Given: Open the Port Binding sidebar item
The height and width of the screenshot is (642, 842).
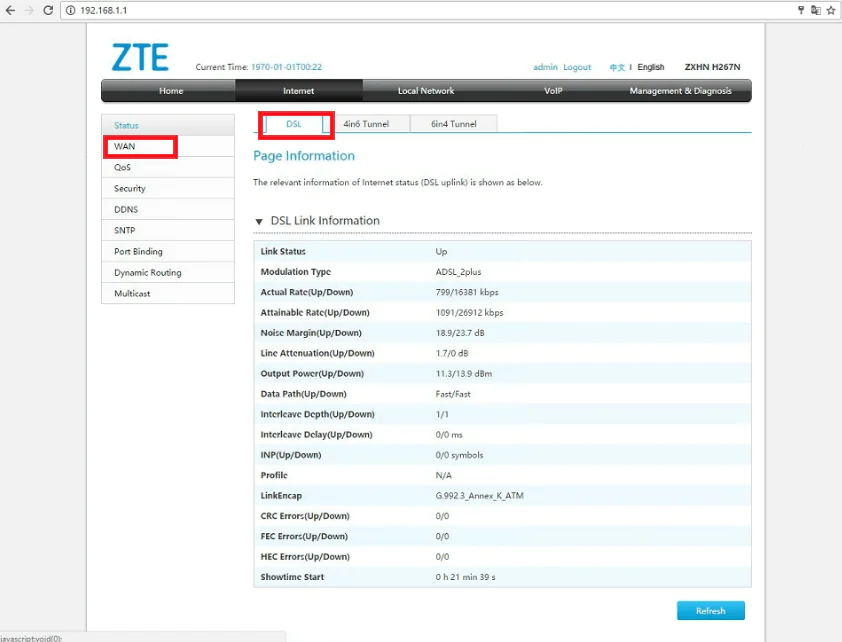Looking at the screenshot, I should tap(138, 252).
